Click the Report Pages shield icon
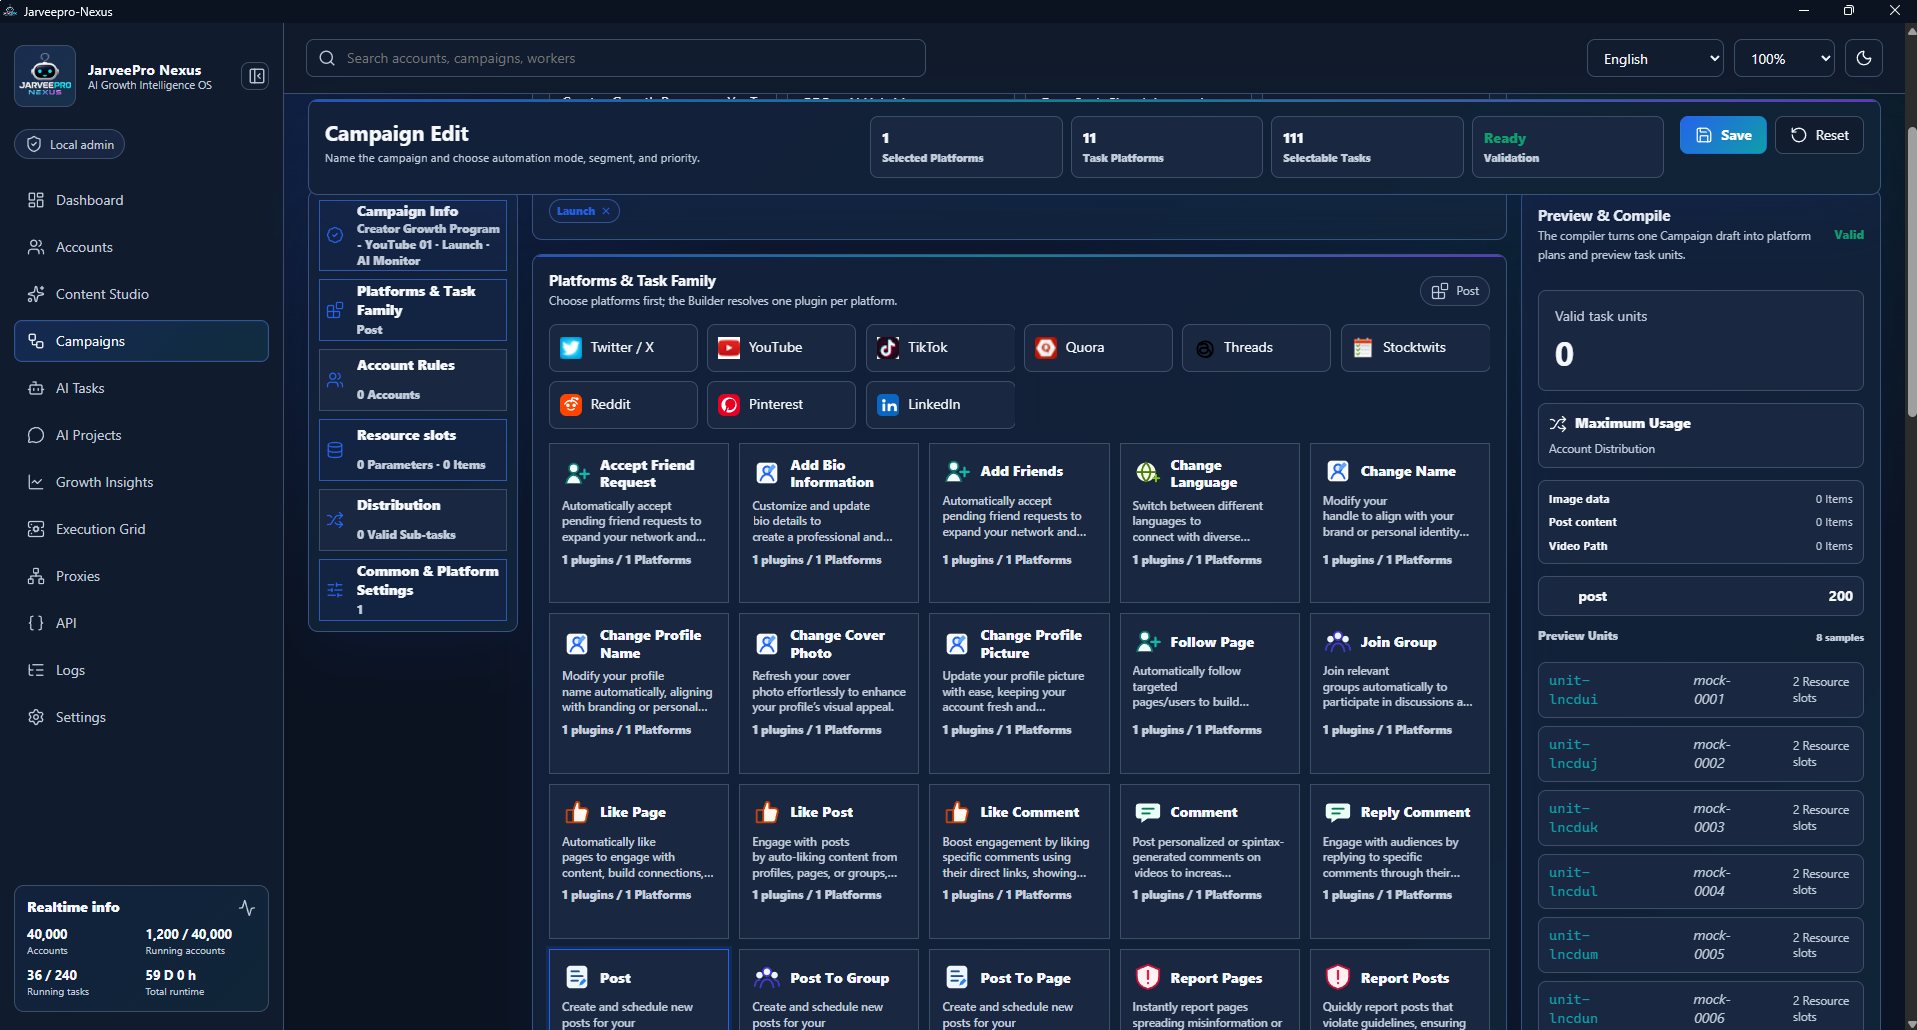 tap(1147, 977)
